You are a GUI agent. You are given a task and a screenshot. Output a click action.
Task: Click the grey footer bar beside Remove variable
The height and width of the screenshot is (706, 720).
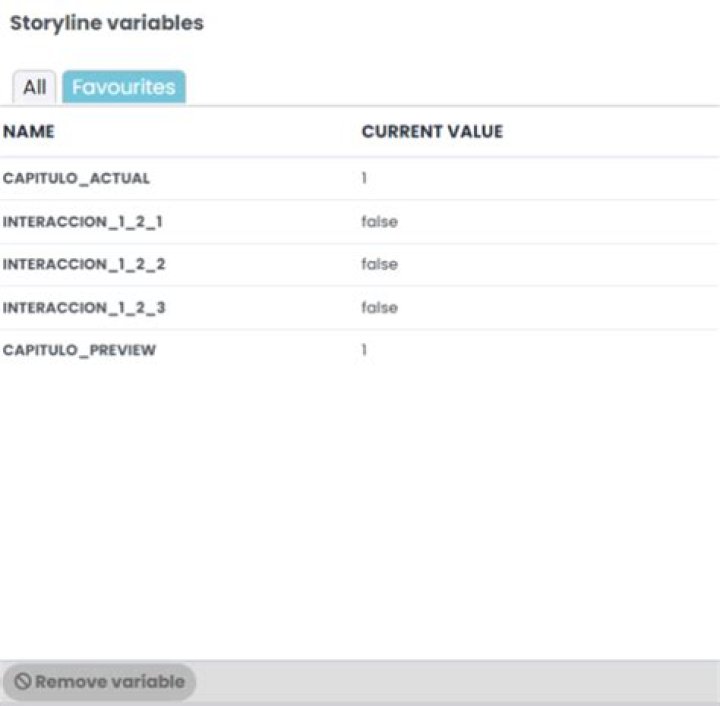click(458, 682)
